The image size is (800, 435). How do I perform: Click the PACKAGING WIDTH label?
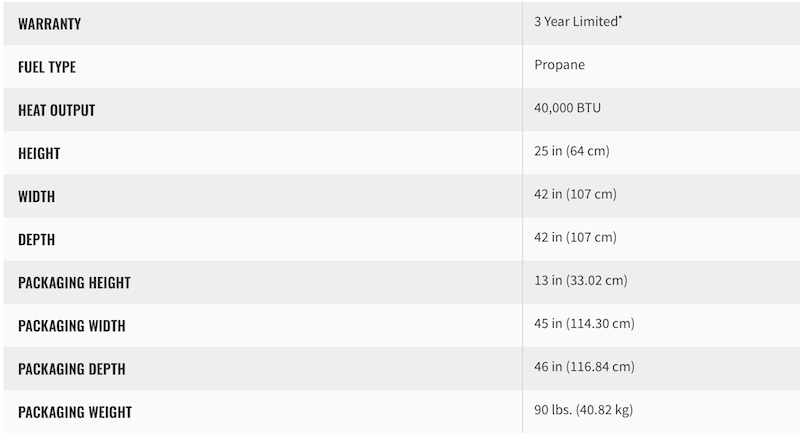tap(72, 326)
